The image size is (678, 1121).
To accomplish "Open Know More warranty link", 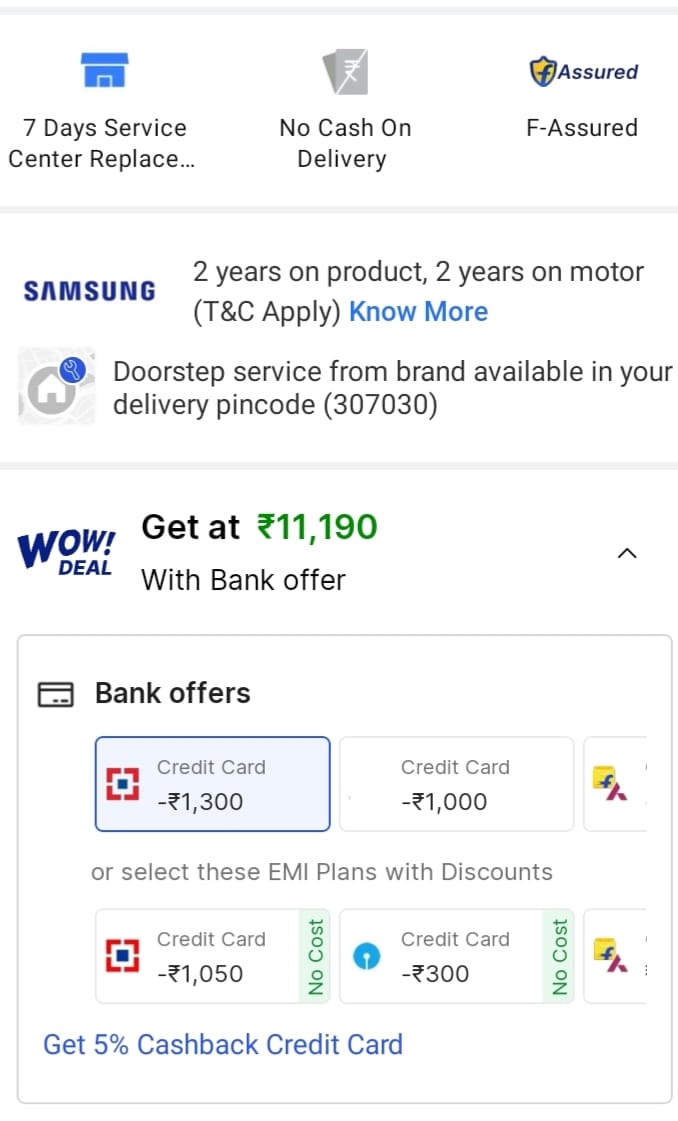I will click(418, 312).
